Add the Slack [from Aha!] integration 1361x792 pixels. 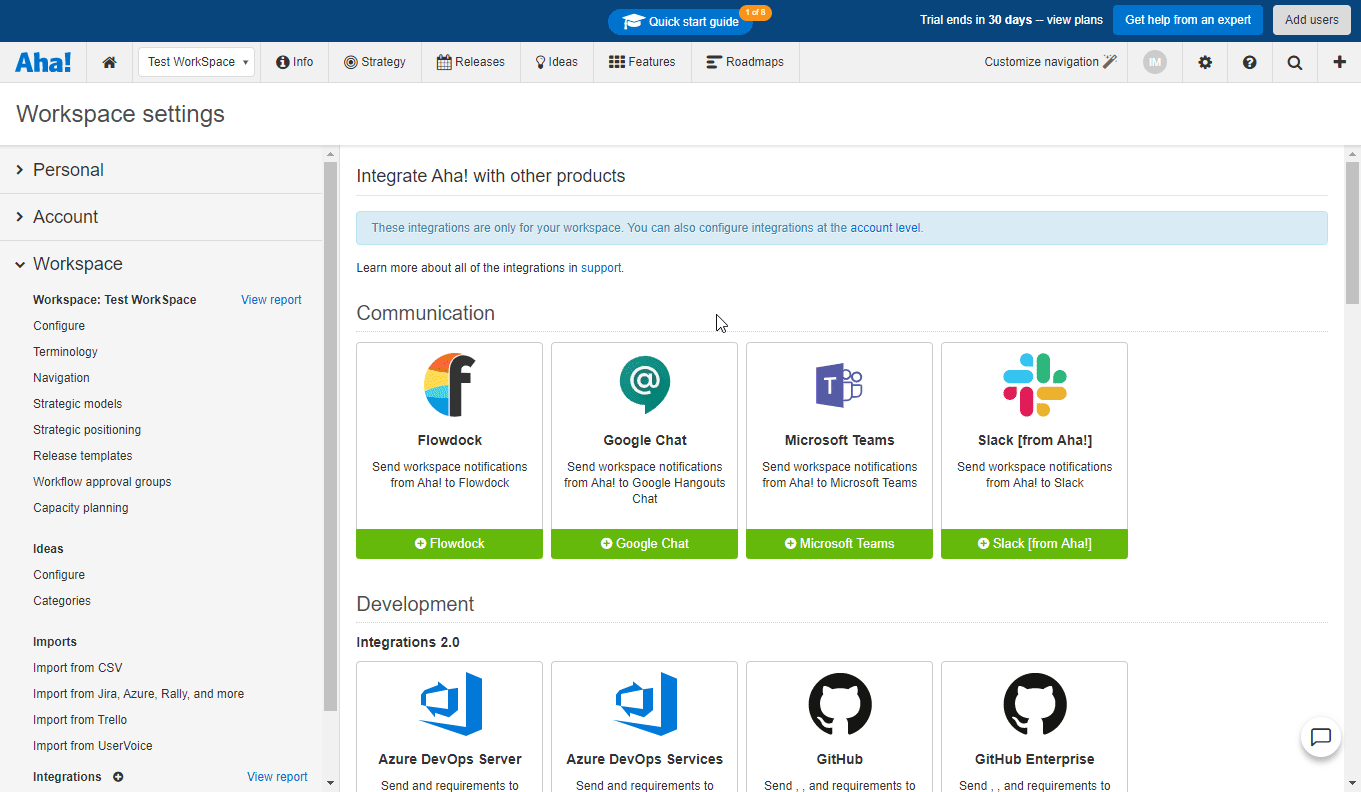(1035, 544)
